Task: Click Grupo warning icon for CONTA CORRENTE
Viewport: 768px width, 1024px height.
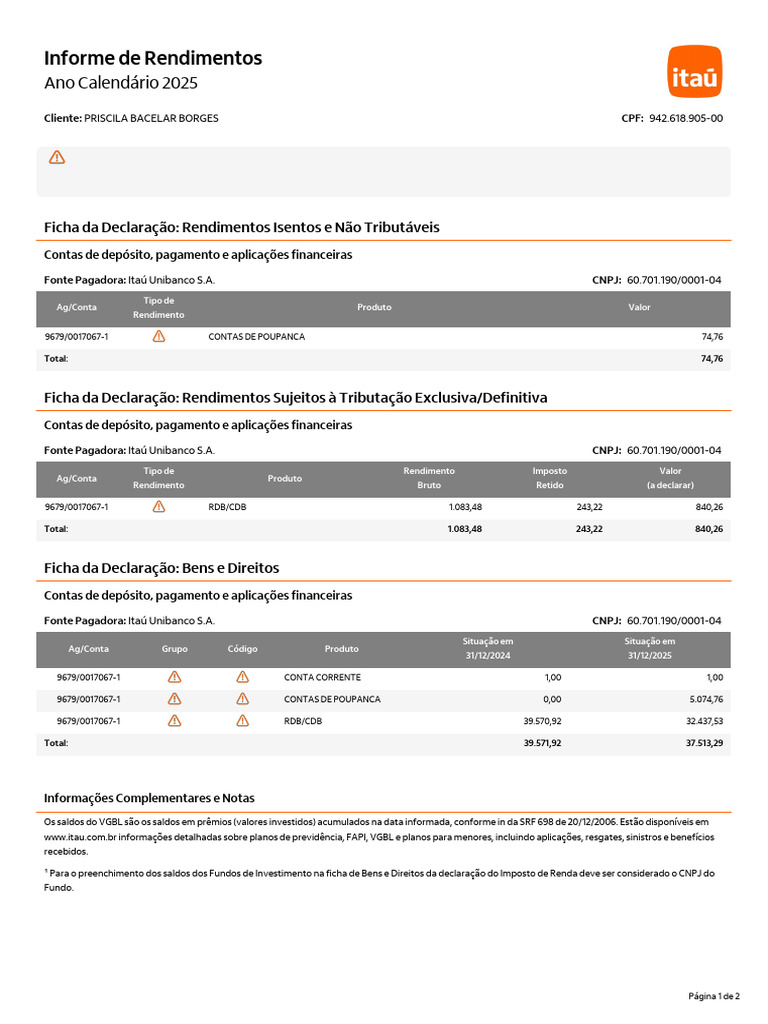Action: coord(174,677)
